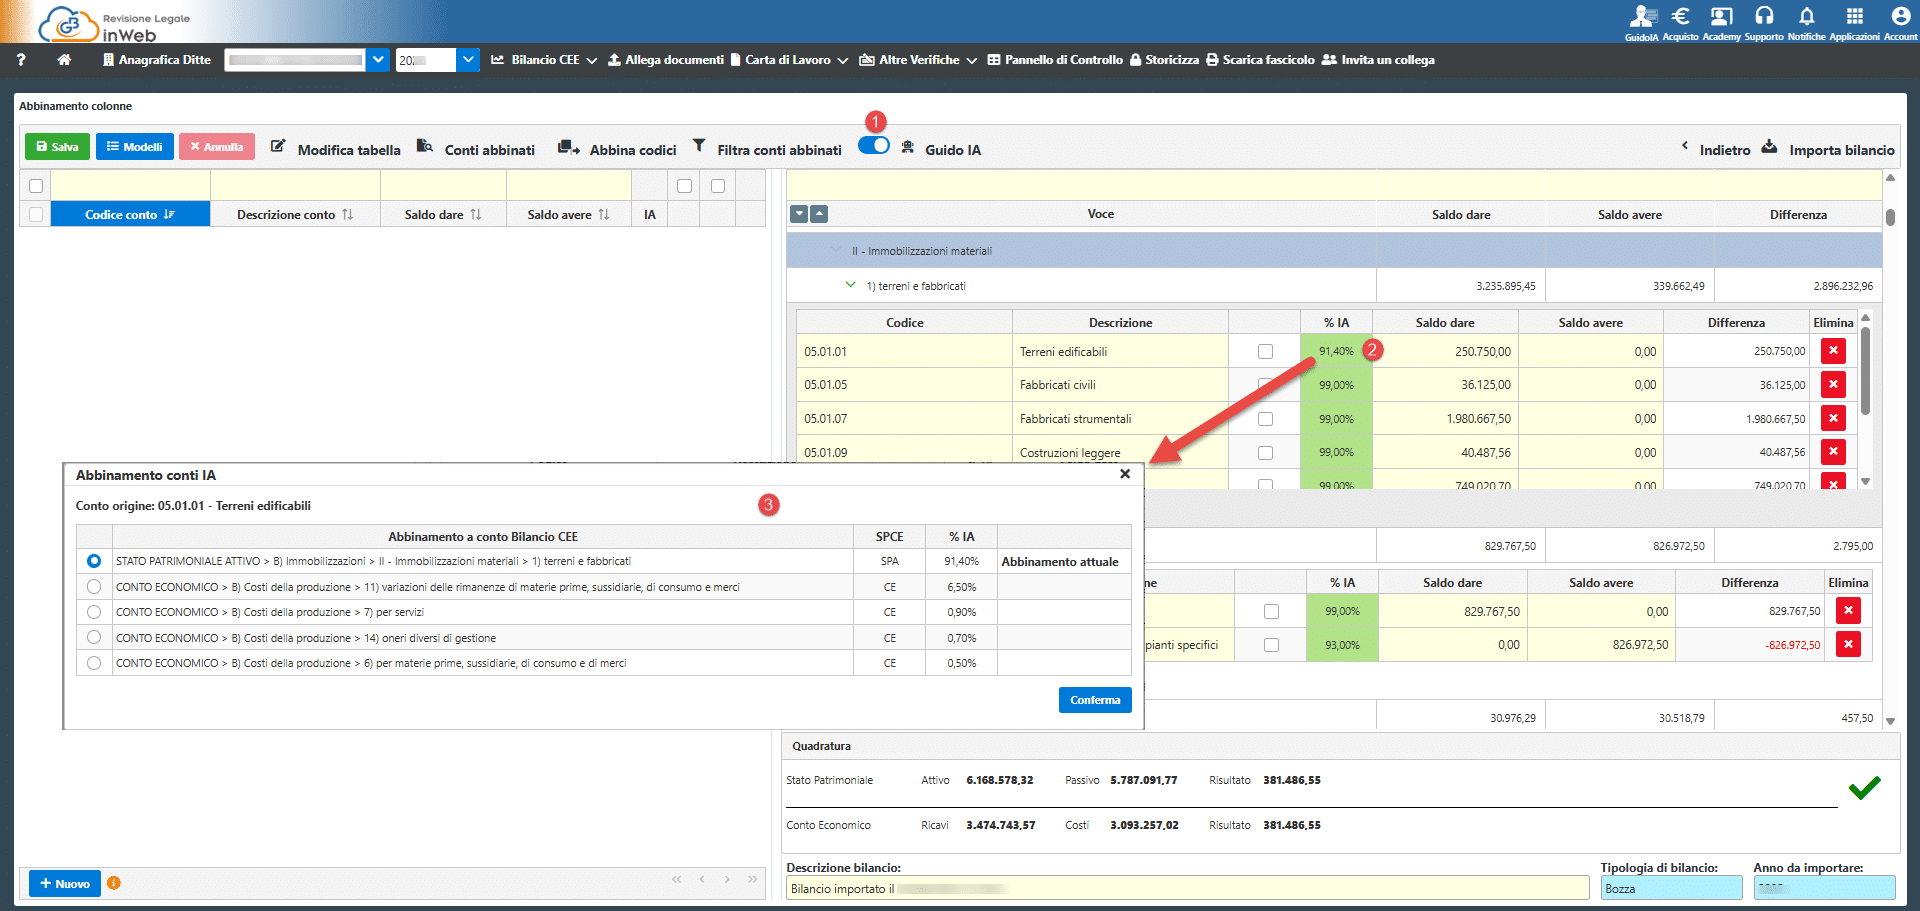Open Supporto headset icon
This screenshot has height=911, width=1920.
click(1764, 16)
